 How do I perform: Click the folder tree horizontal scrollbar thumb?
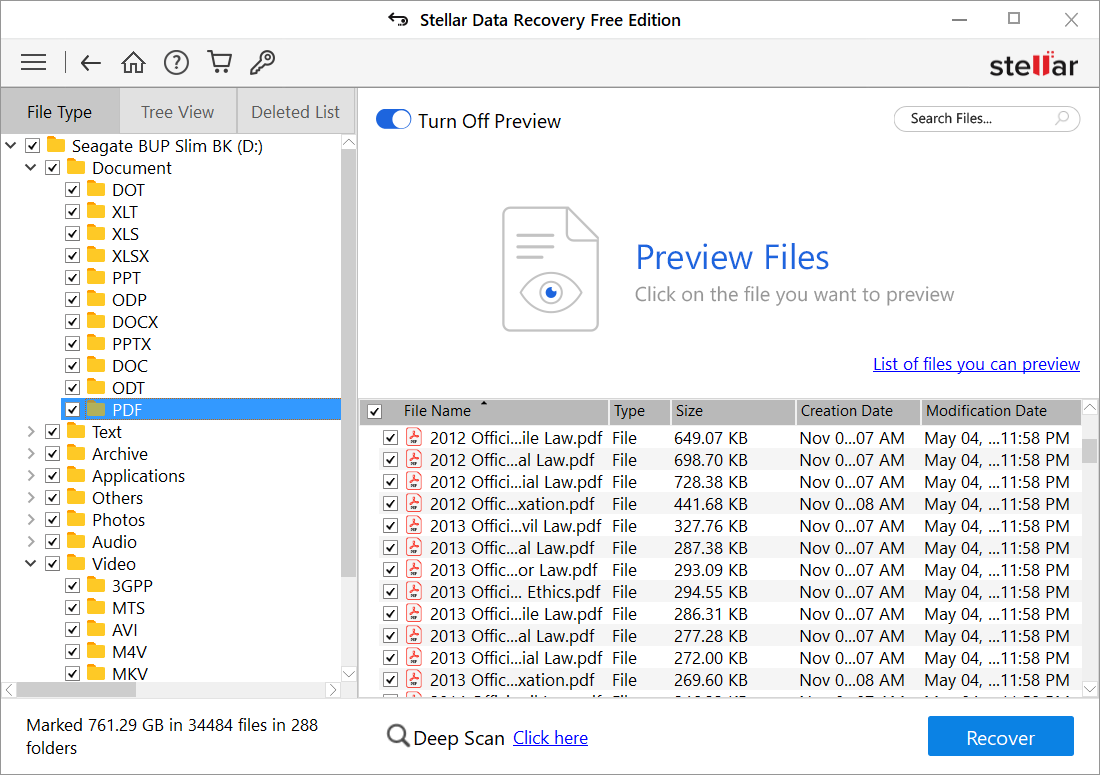pos(76,690)
